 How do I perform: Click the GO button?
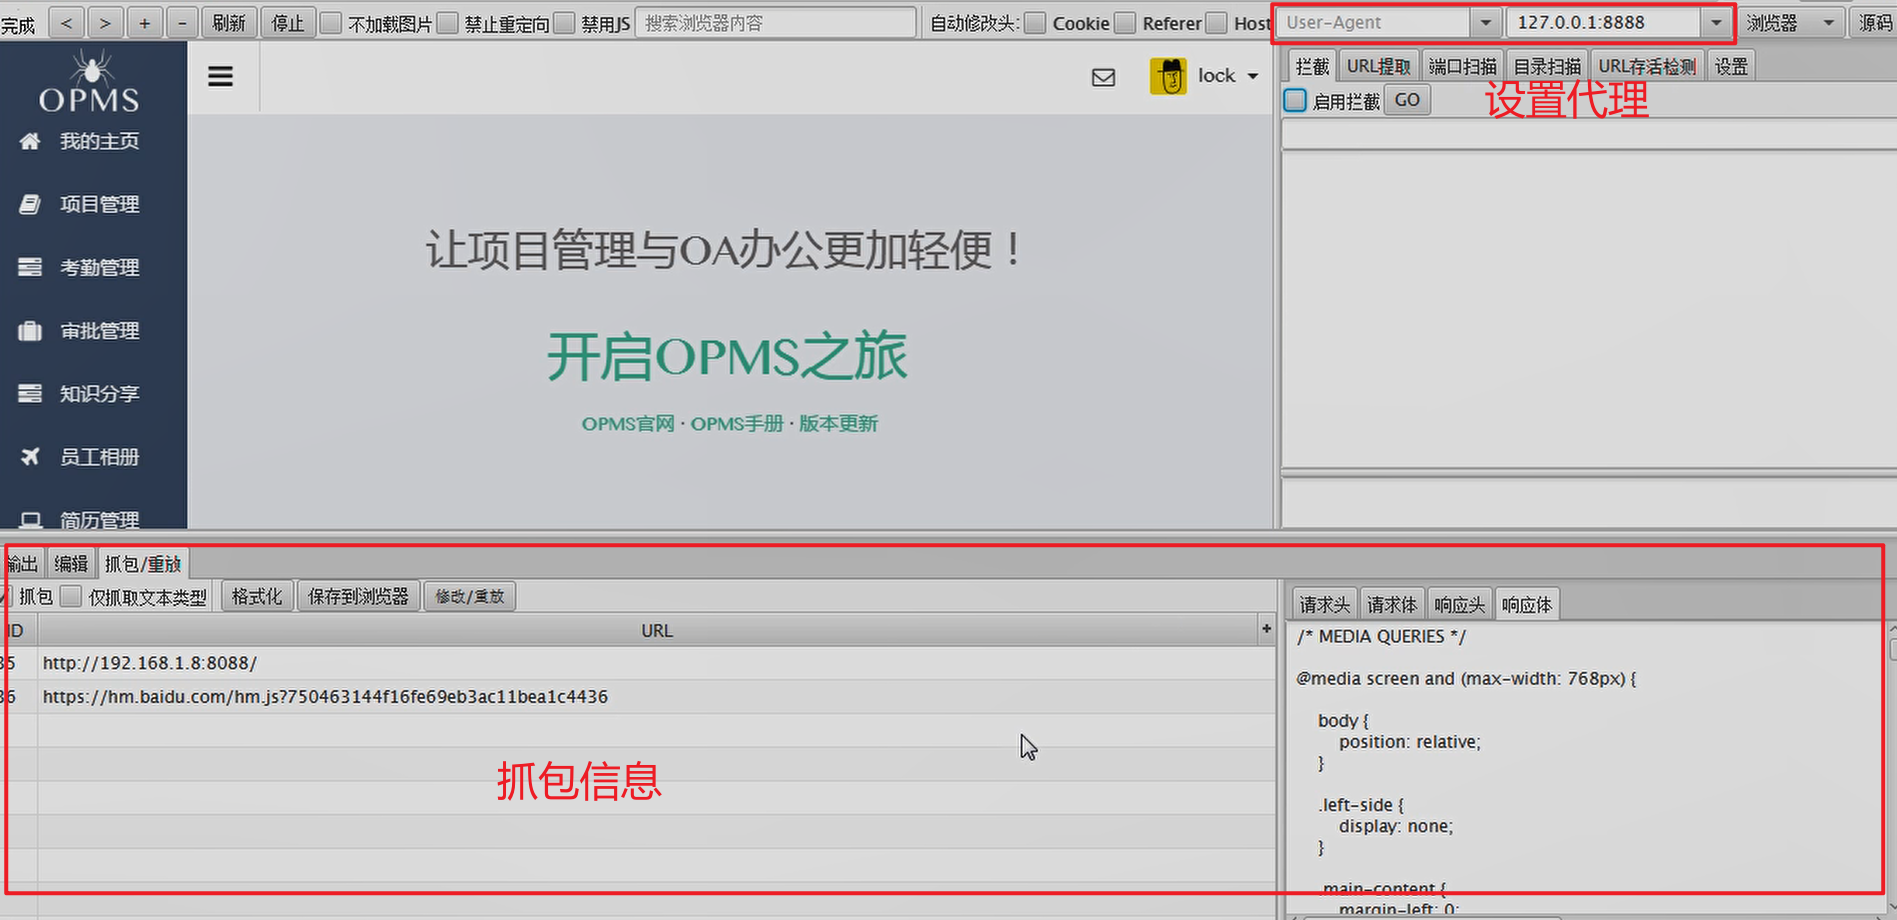point(1407,100)
